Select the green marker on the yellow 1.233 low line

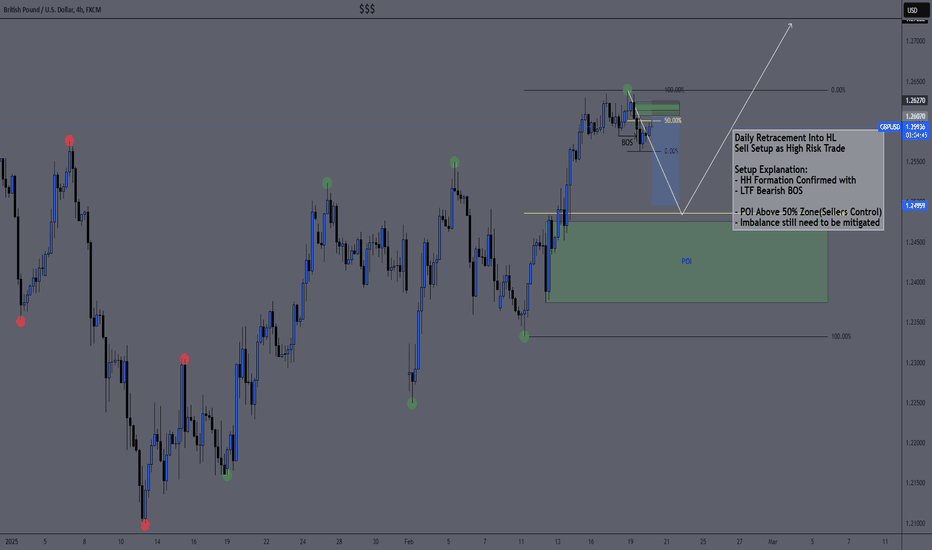click(524, 337)
